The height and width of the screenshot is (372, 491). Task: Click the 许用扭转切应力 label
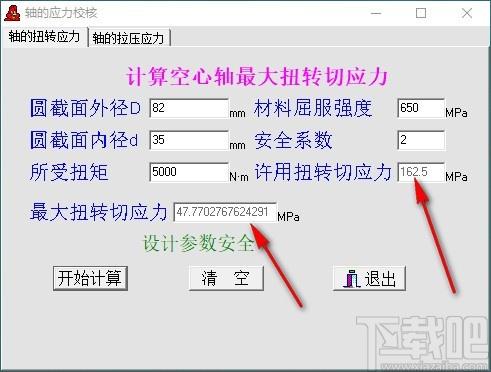323,172
